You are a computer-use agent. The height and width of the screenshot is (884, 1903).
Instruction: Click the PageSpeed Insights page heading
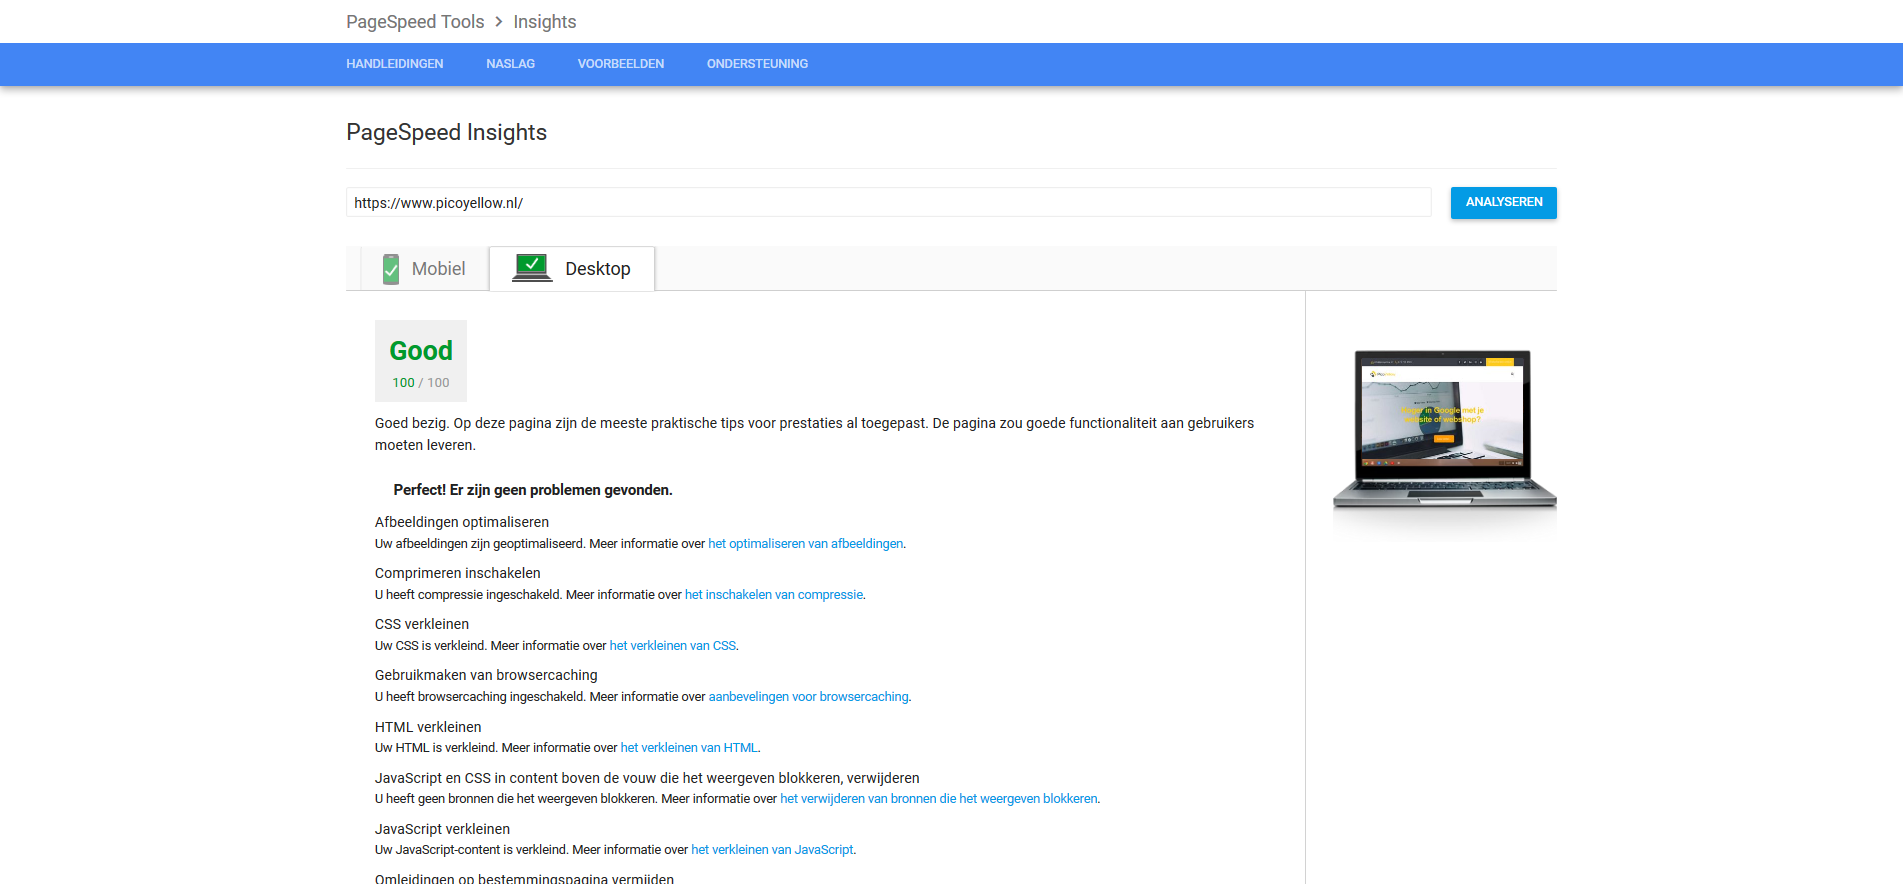click(446, 133)
